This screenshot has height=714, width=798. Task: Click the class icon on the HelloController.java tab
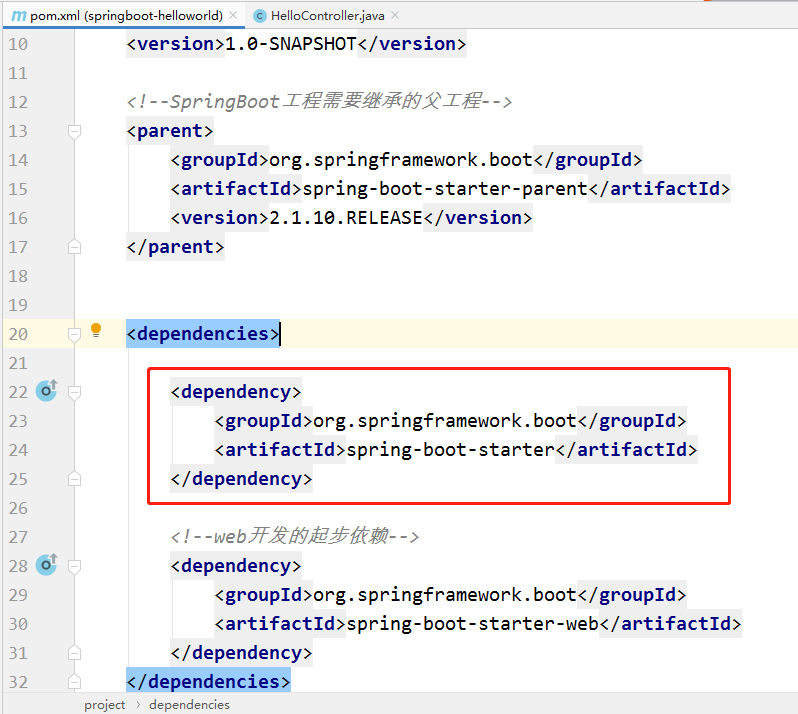tap(260, 16)
